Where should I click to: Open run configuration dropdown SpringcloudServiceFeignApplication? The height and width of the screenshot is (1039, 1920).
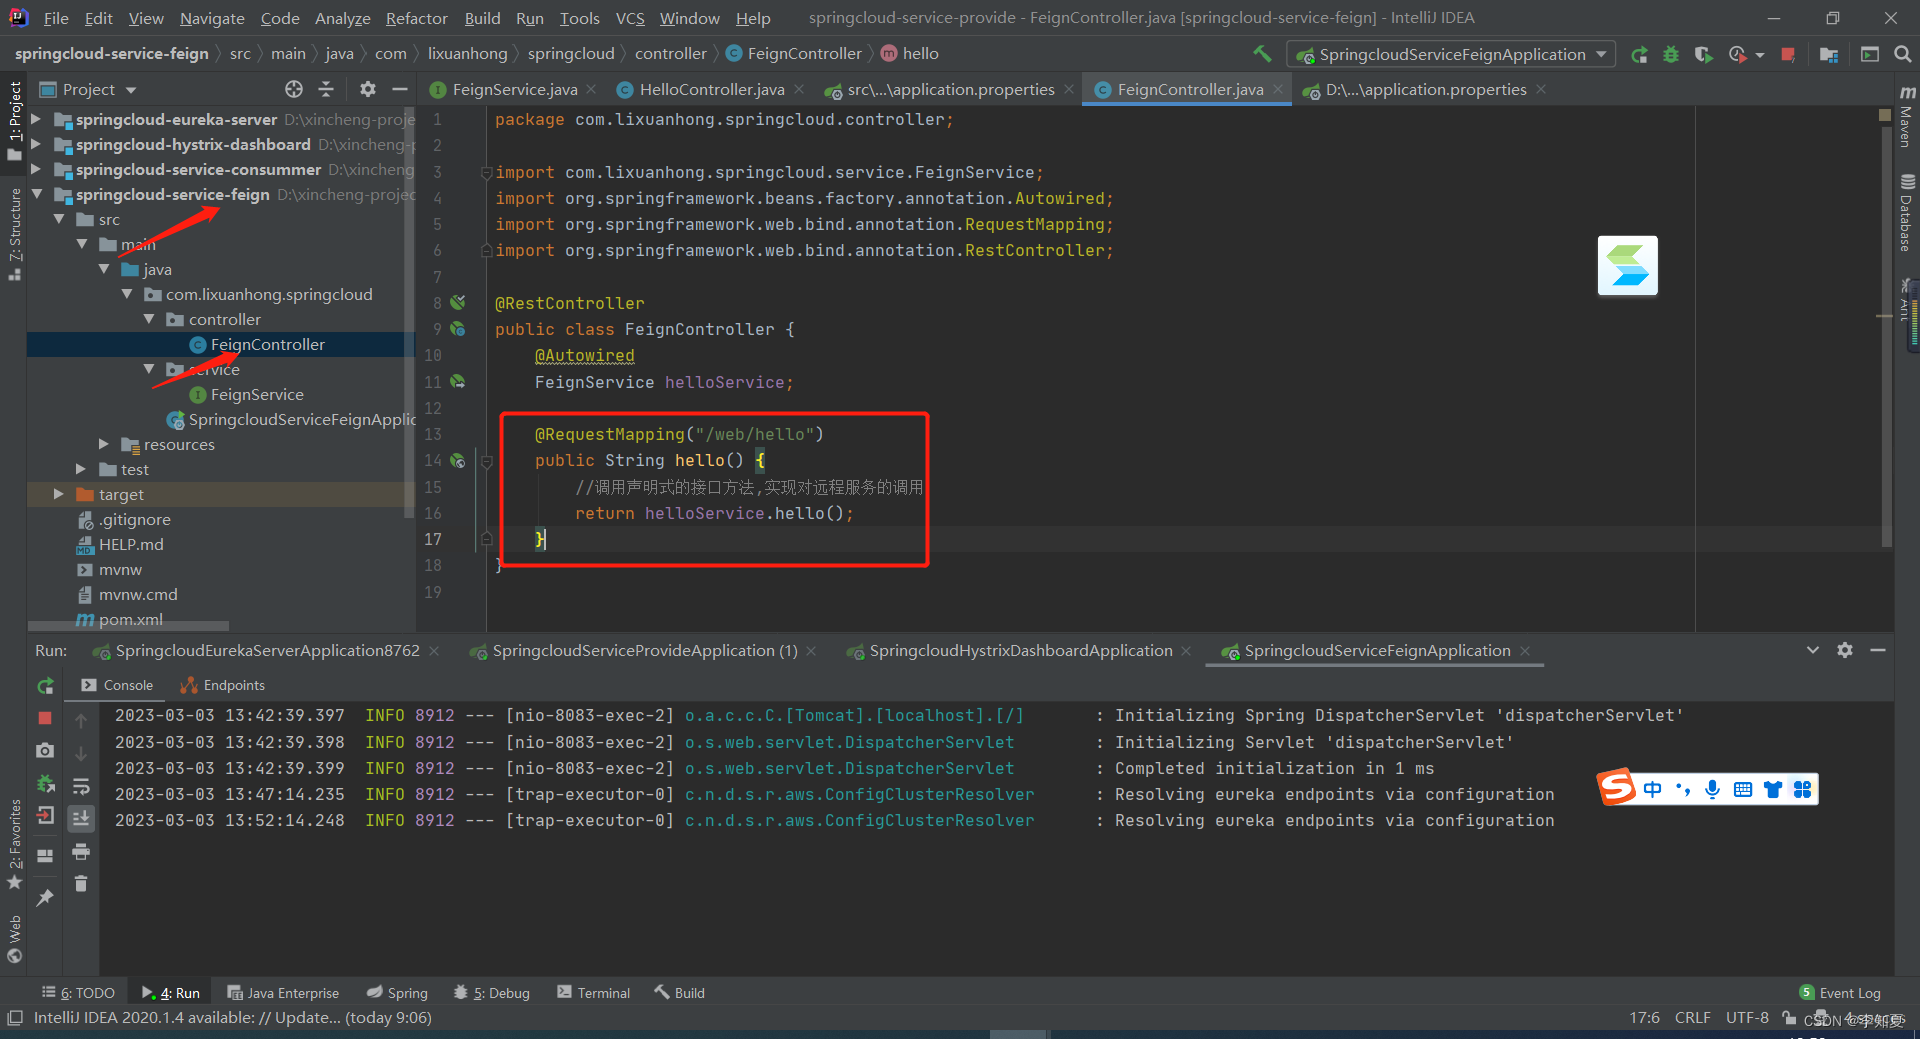[1452, 54]
